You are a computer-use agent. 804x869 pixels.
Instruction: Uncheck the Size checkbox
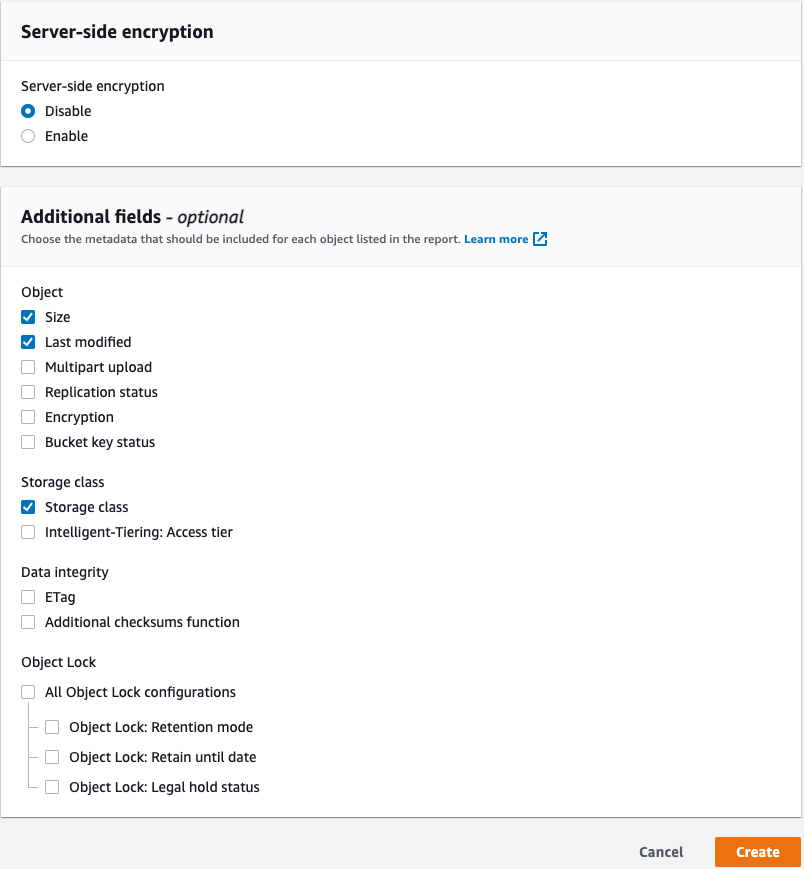pyautogui.click(x=27, y=317)
